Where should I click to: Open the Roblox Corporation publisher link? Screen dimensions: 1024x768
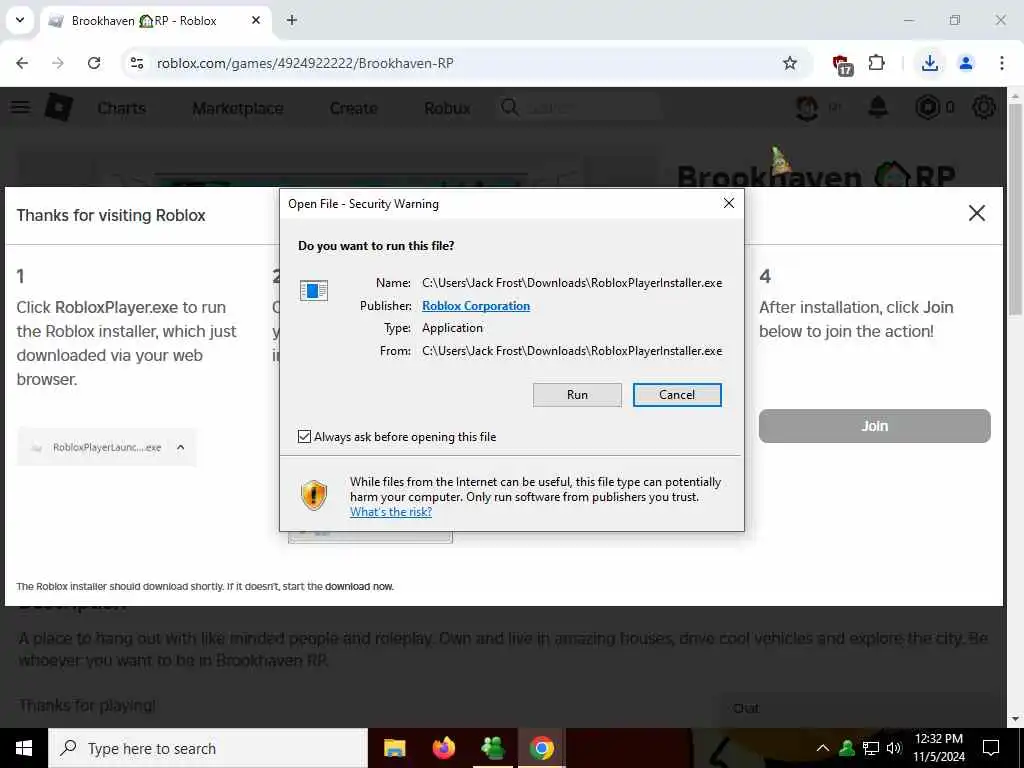point(475,306)
